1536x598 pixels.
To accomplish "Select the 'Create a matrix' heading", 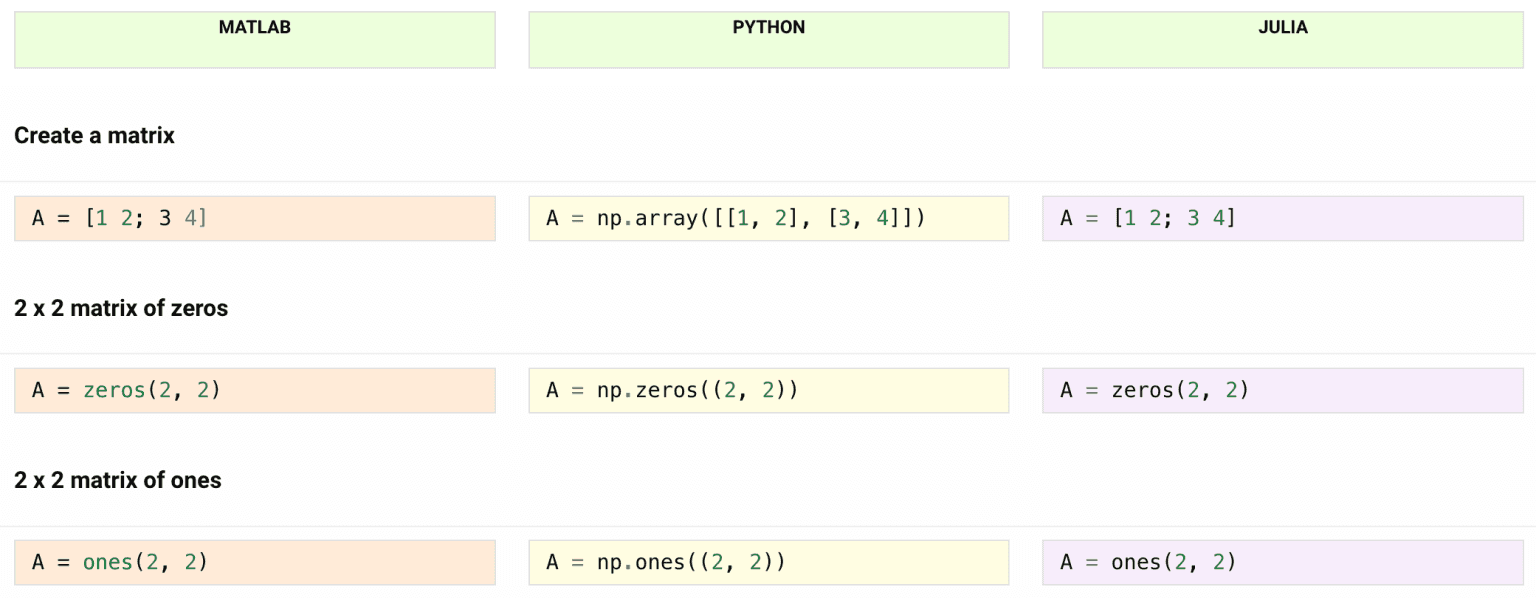I will point(94,136).
